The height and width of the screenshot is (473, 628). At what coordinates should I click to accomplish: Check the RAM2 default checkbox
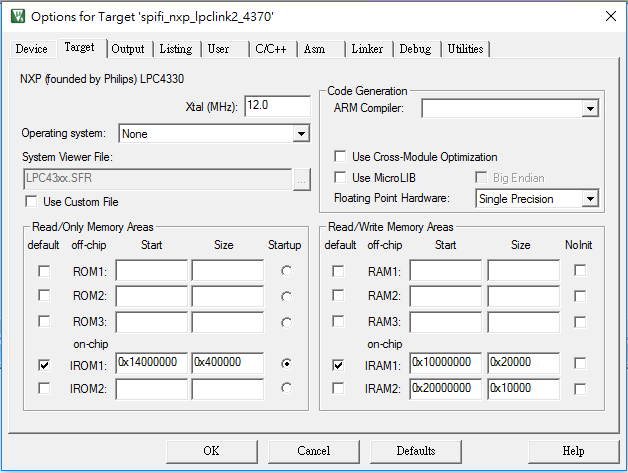pos(338,296)
